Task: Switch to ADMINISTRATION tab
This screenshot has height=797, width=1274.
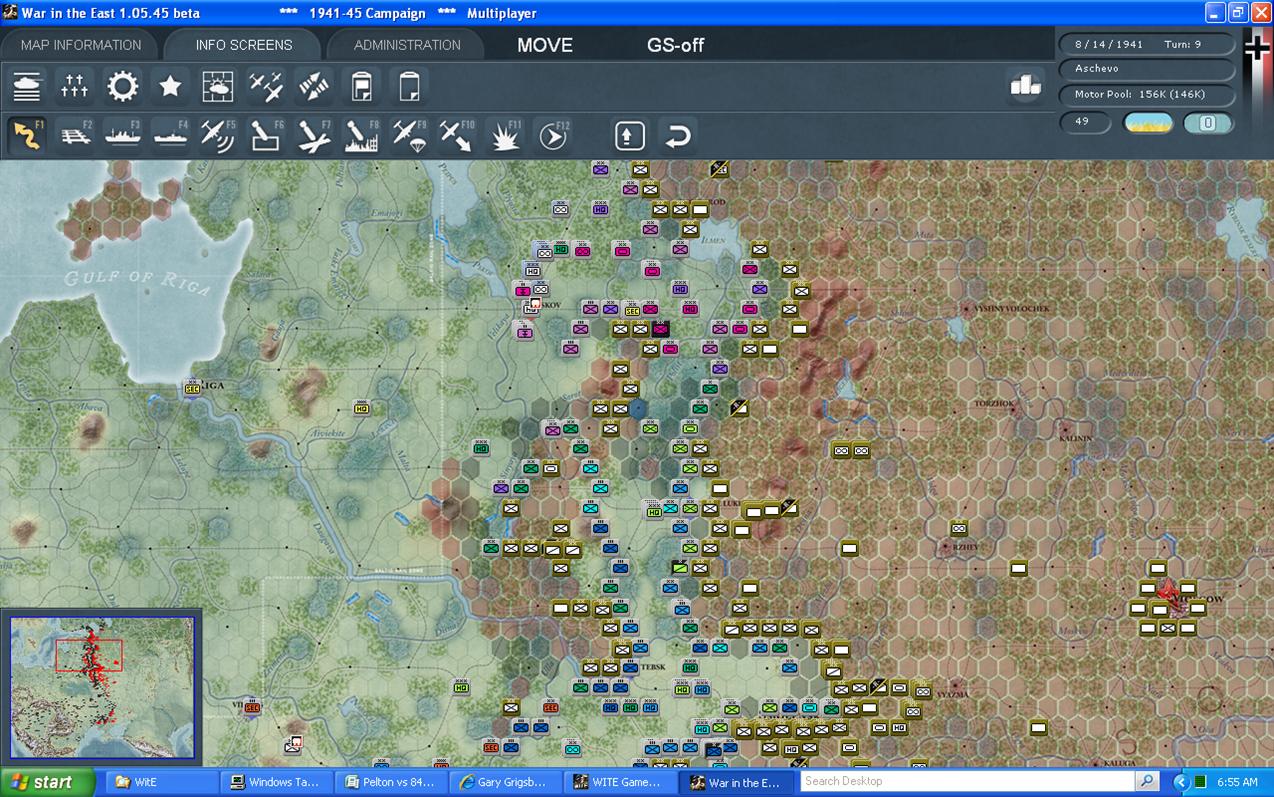Action: click(x=407, y=45)
